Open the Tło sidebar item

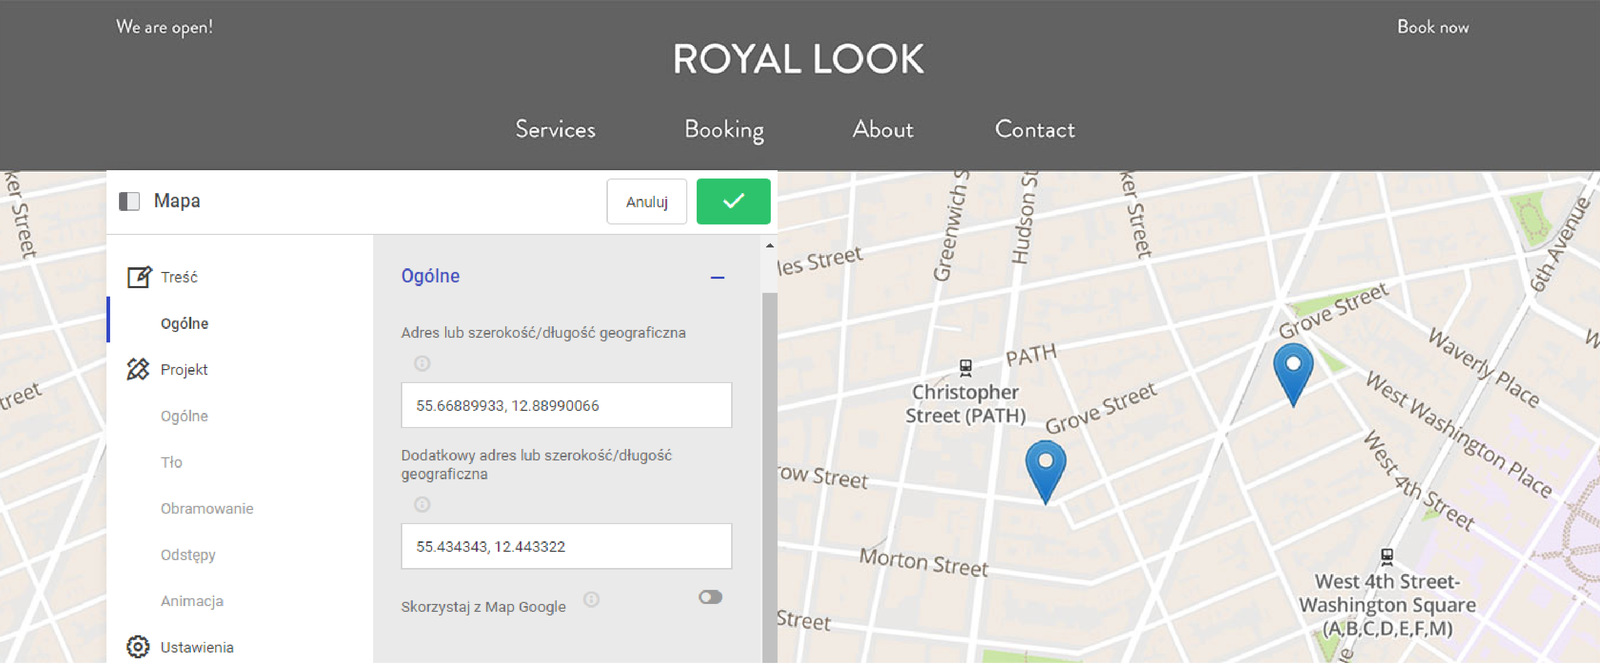pos(172,462)
